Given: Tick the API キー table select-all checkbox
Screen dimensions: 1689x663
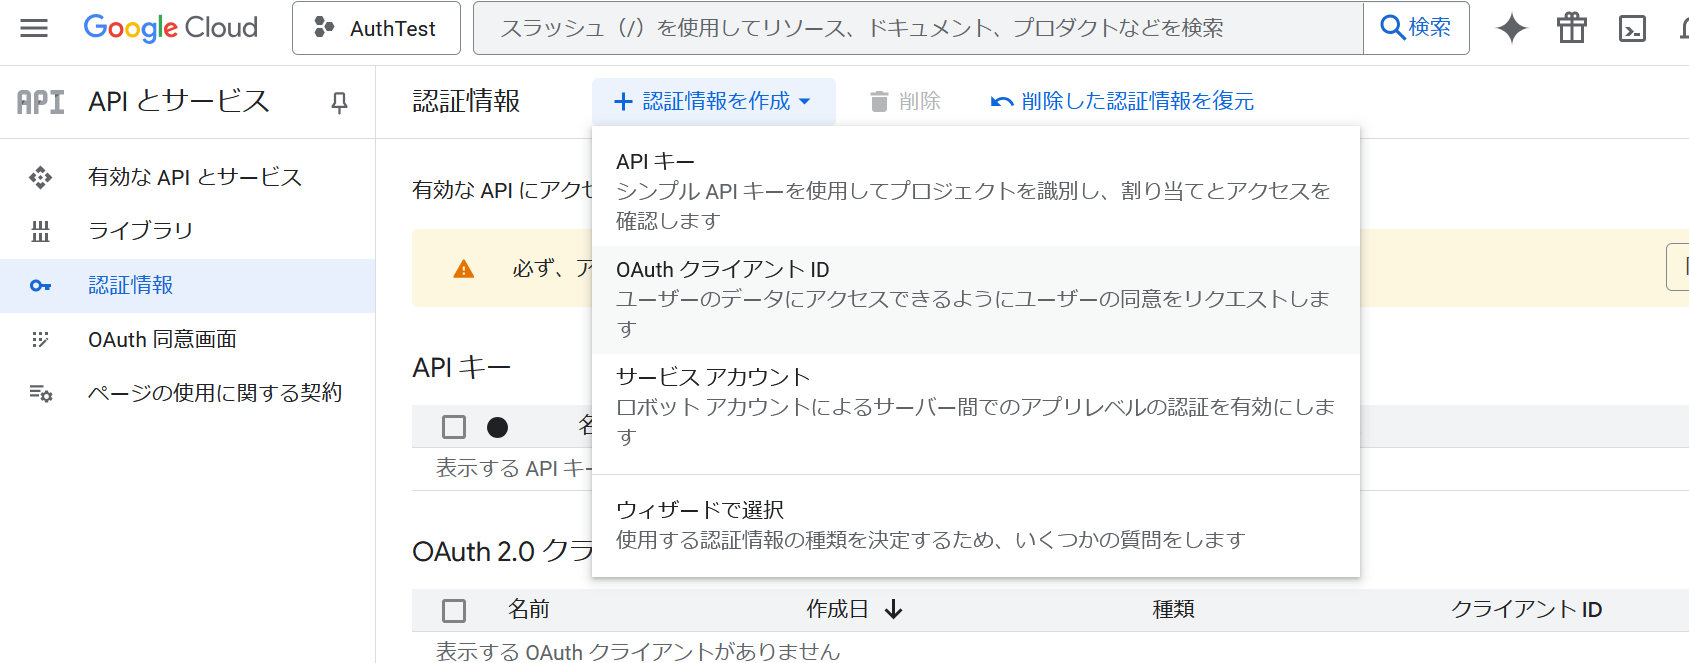Looking at the screenshot, I should coord(454,427).
